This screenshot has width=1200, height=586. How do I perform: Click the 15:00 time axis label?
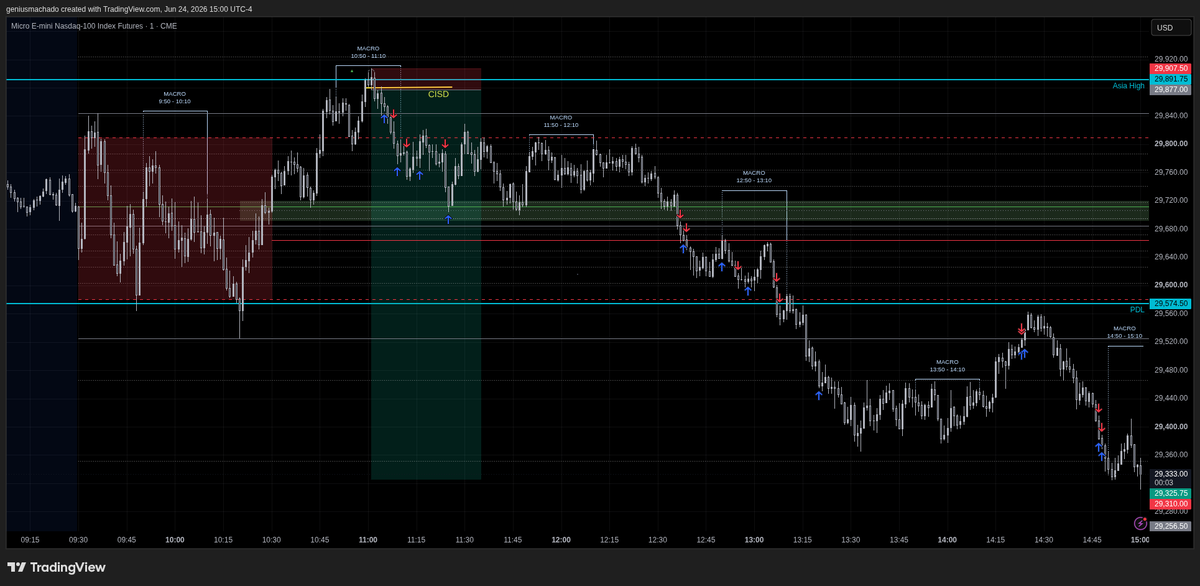click(x=1139, y=540)
